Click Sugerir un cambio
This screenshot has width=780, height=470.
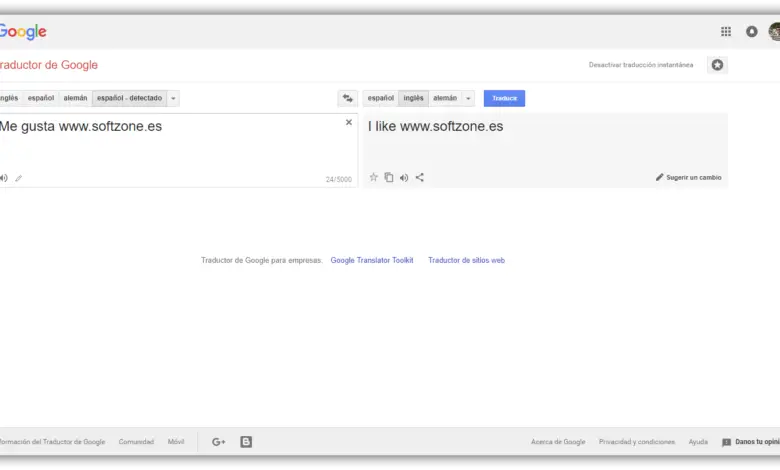(x=688, y=177)
